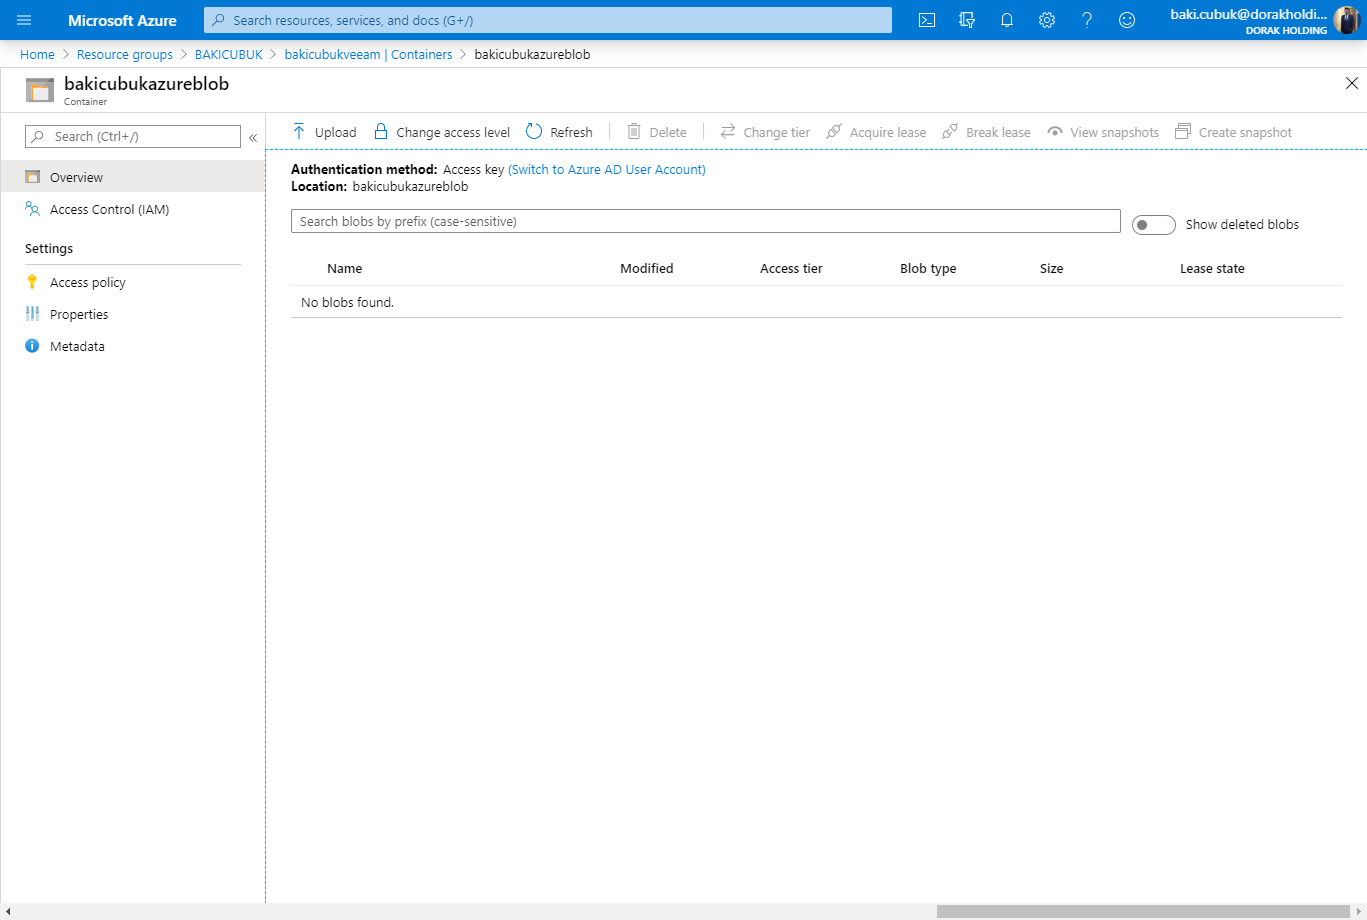Click Change tier in toolbar
Image resolution: width=1367 pixels, height=920 pixels.
[x=765, y=132]
